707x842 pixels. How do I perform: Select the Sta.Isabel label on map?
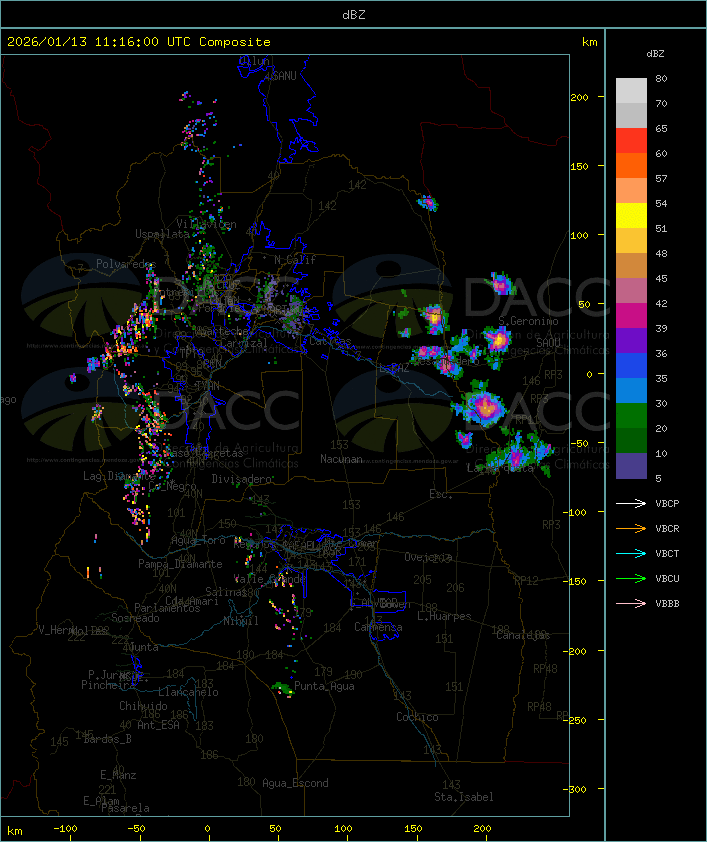[463, 797]
